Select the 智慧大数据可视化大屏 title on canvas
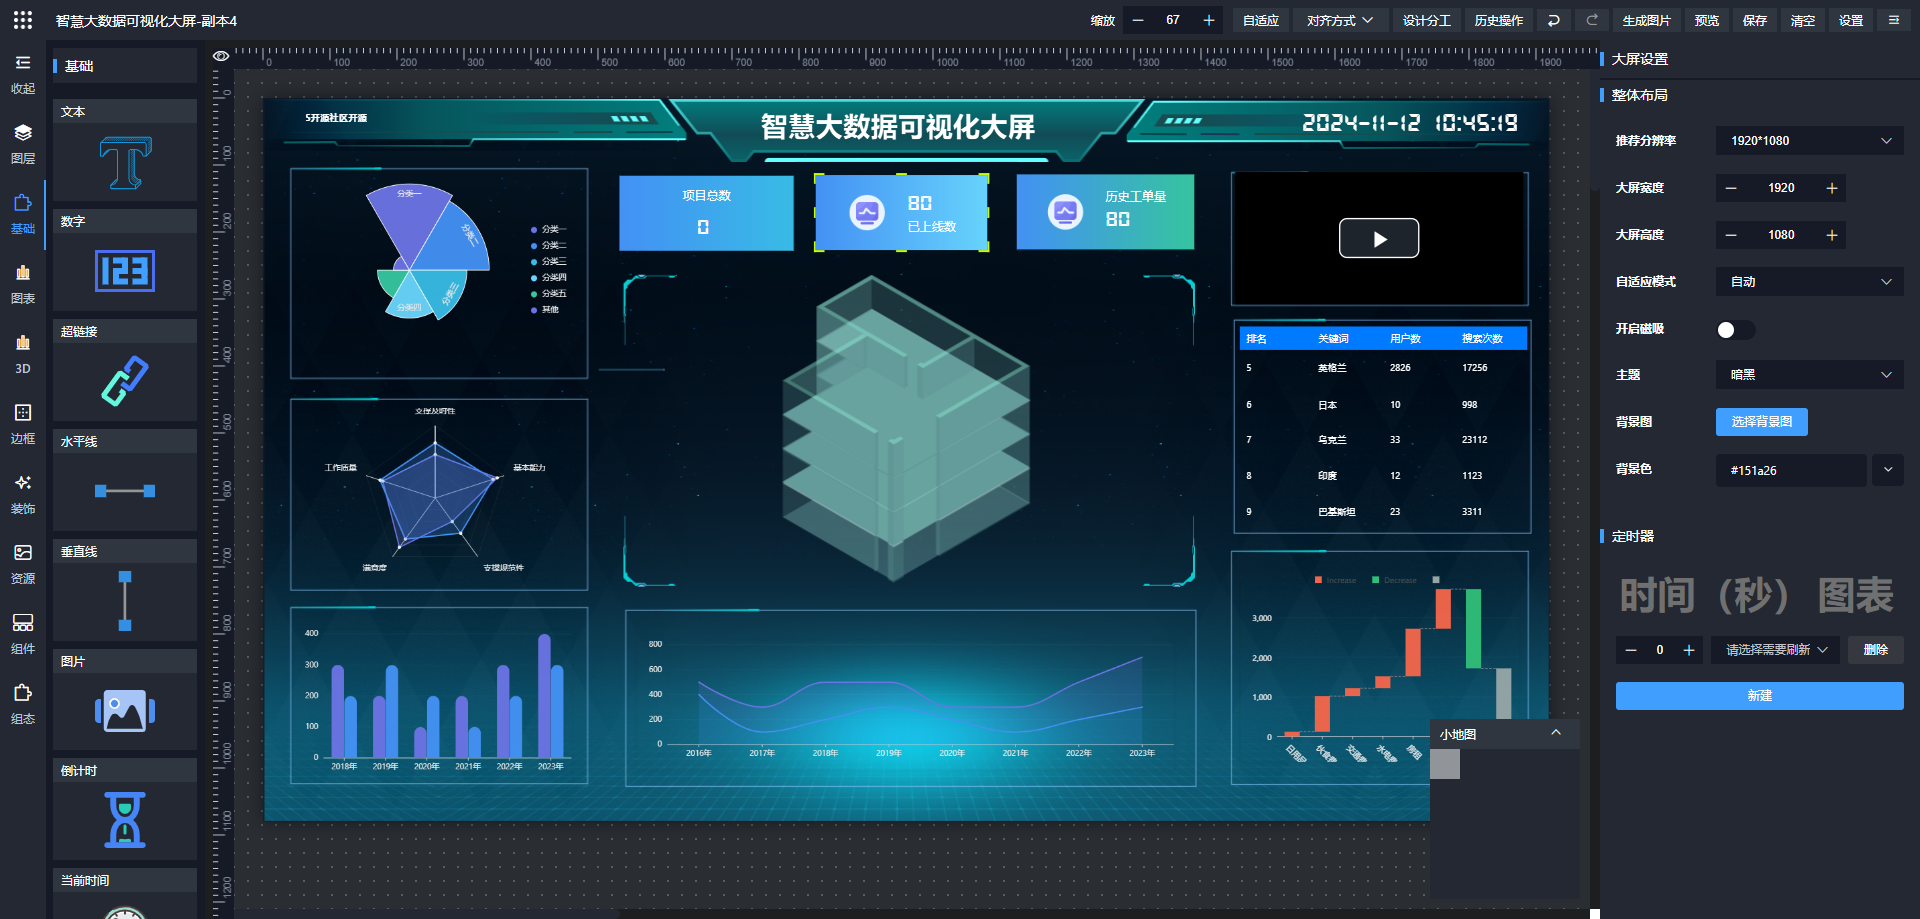 897,127
